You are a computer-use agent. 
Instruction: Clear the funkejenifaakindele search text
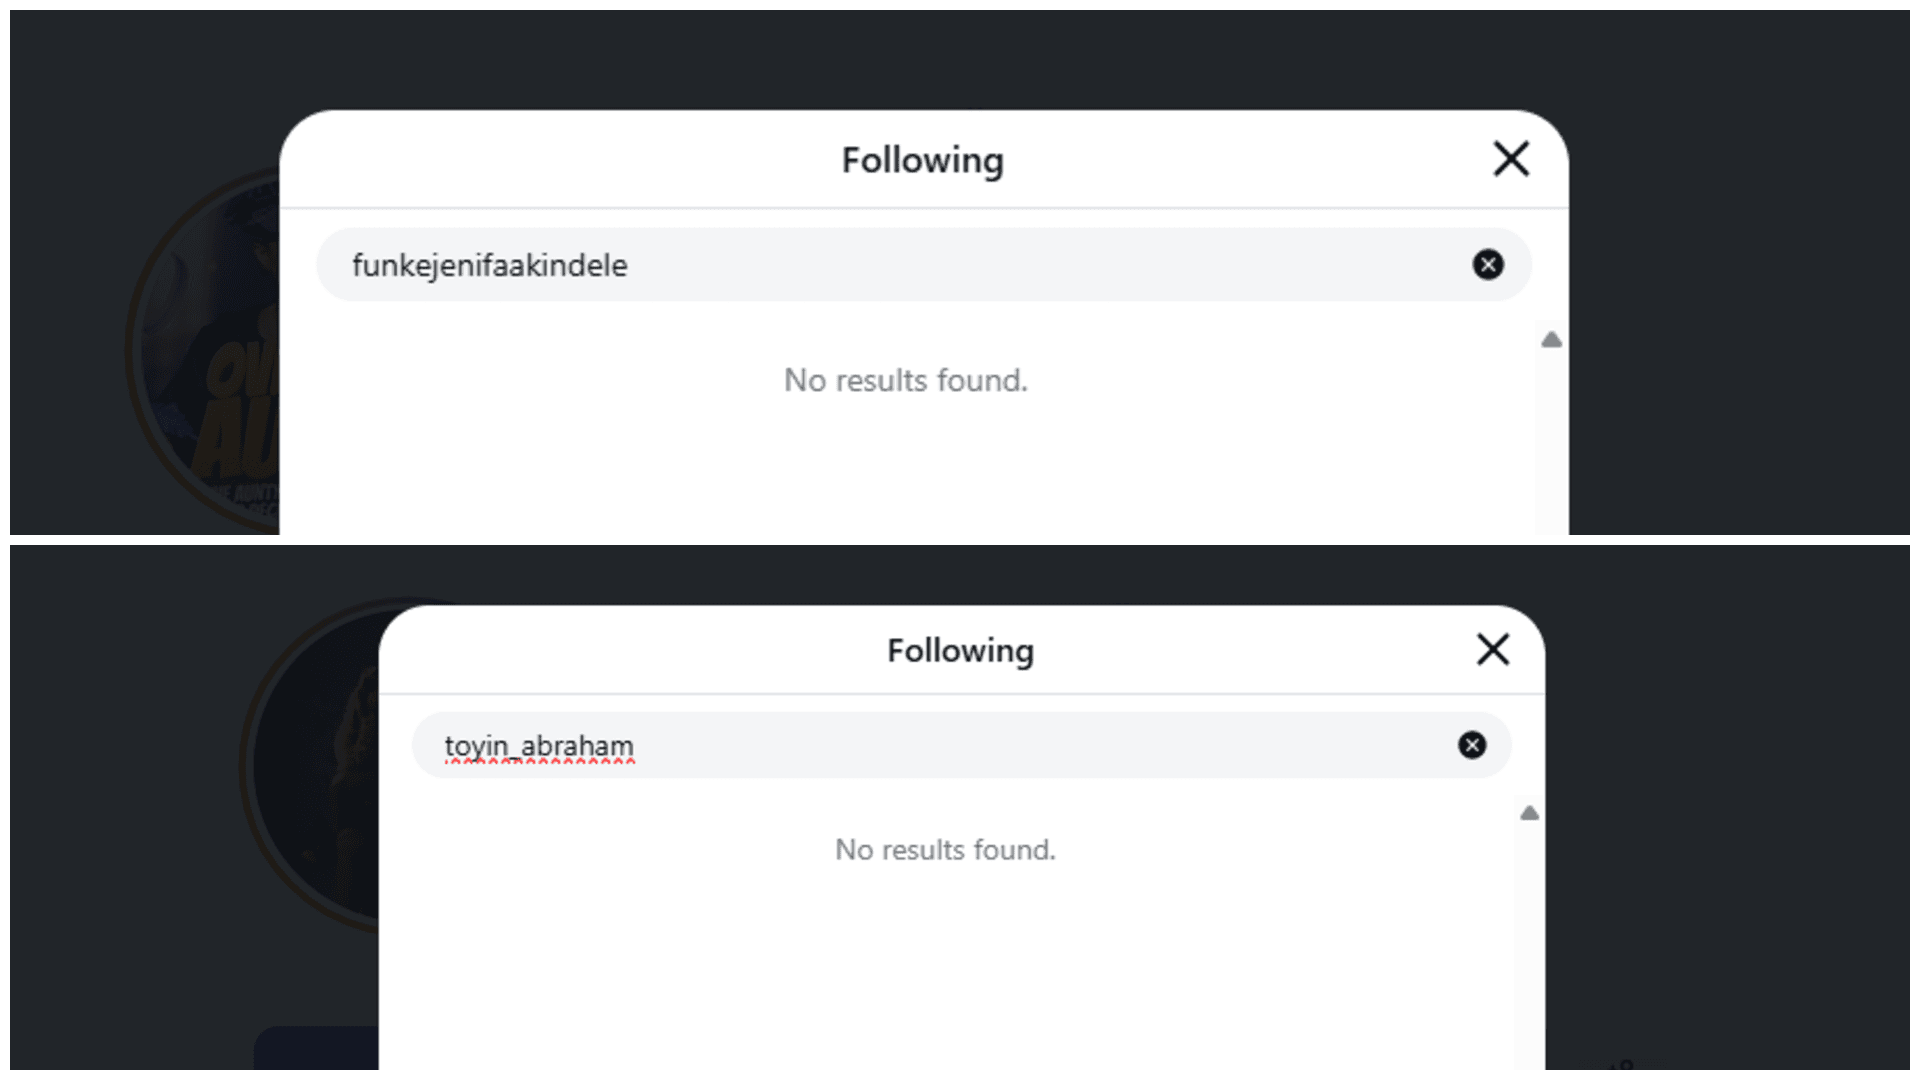tap(1488, 264)
